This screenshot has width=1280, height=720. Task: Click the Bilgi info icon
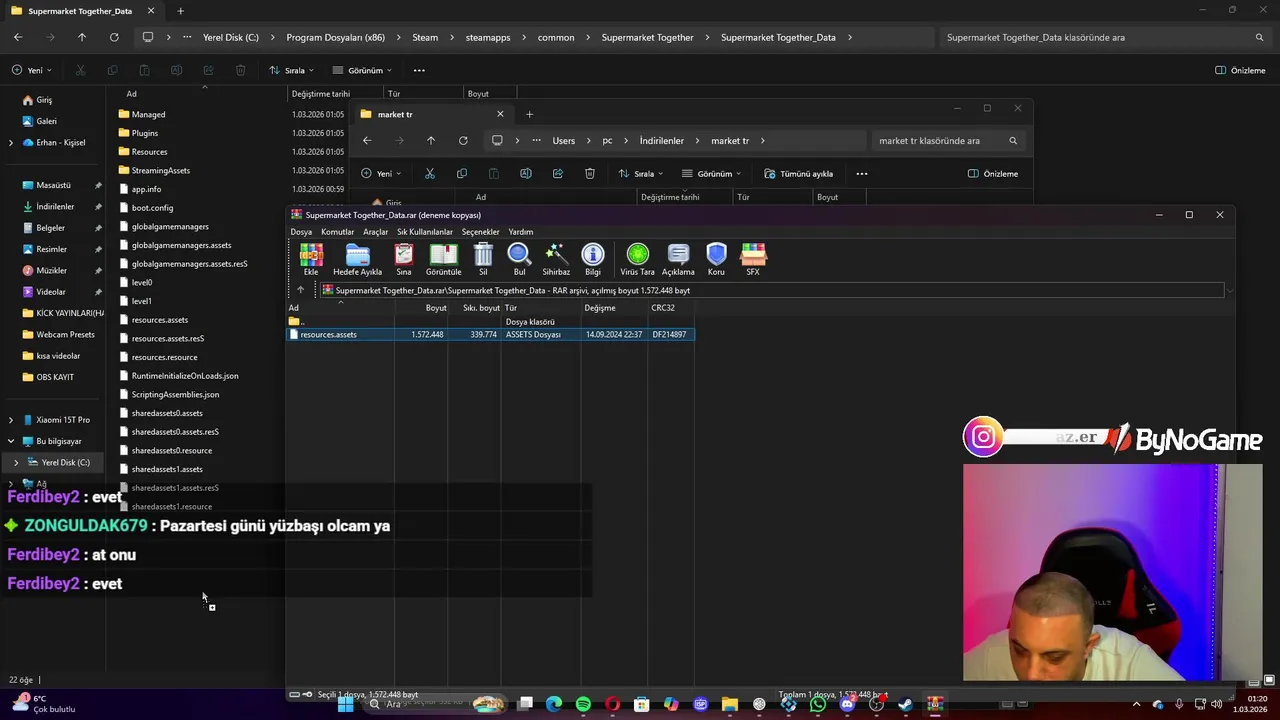pyautogui.click(x=593, y=259)
